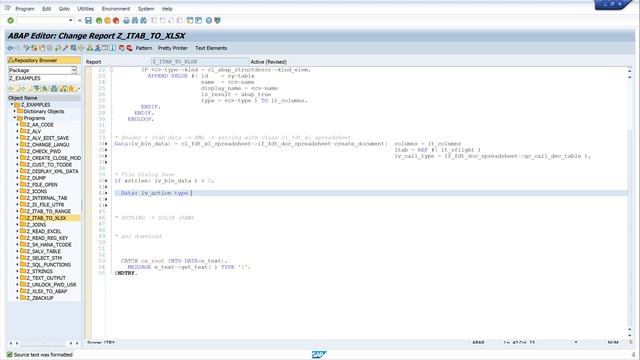The width and height of the screenshot is (640, 360).
Task: Click the Repository Browser header button
Action: tap(44, 60)
